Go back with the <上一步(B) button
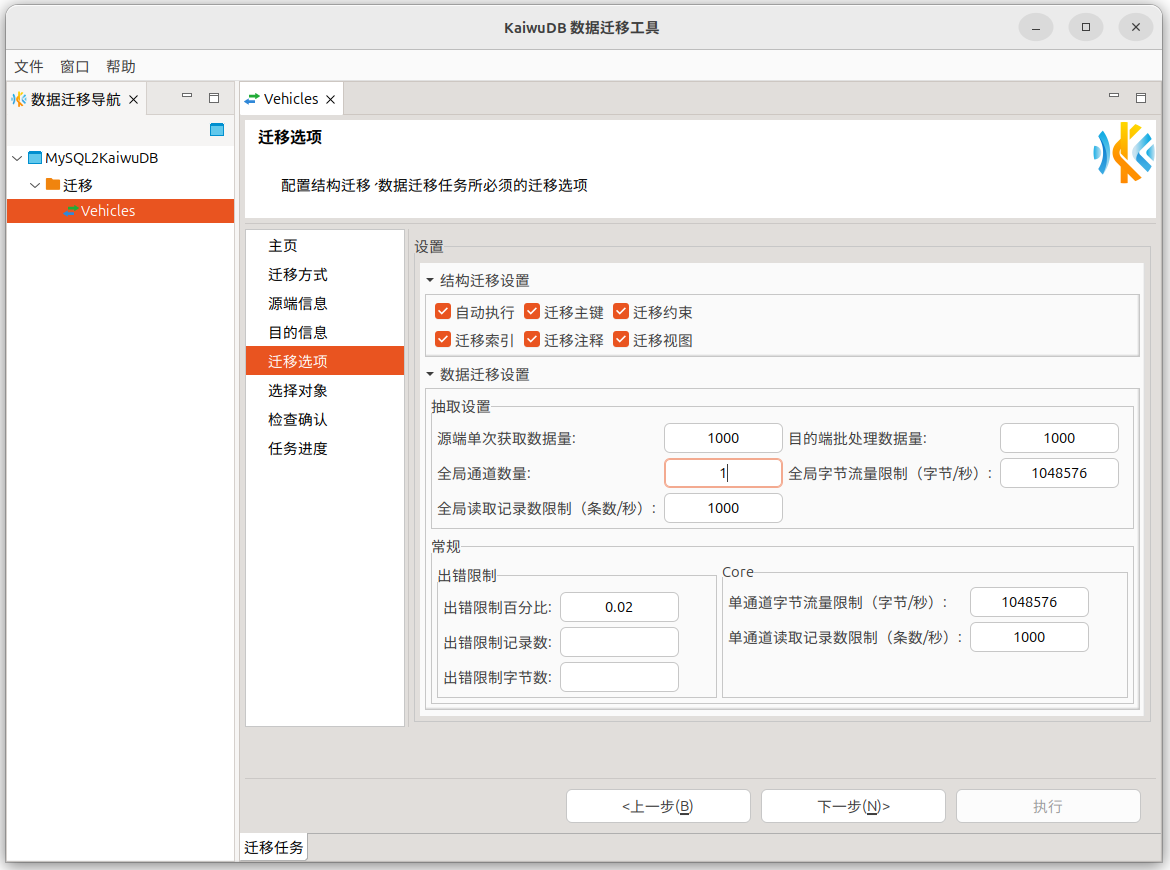This screenshot has height=870, width=1170. (x=658, y=806)
